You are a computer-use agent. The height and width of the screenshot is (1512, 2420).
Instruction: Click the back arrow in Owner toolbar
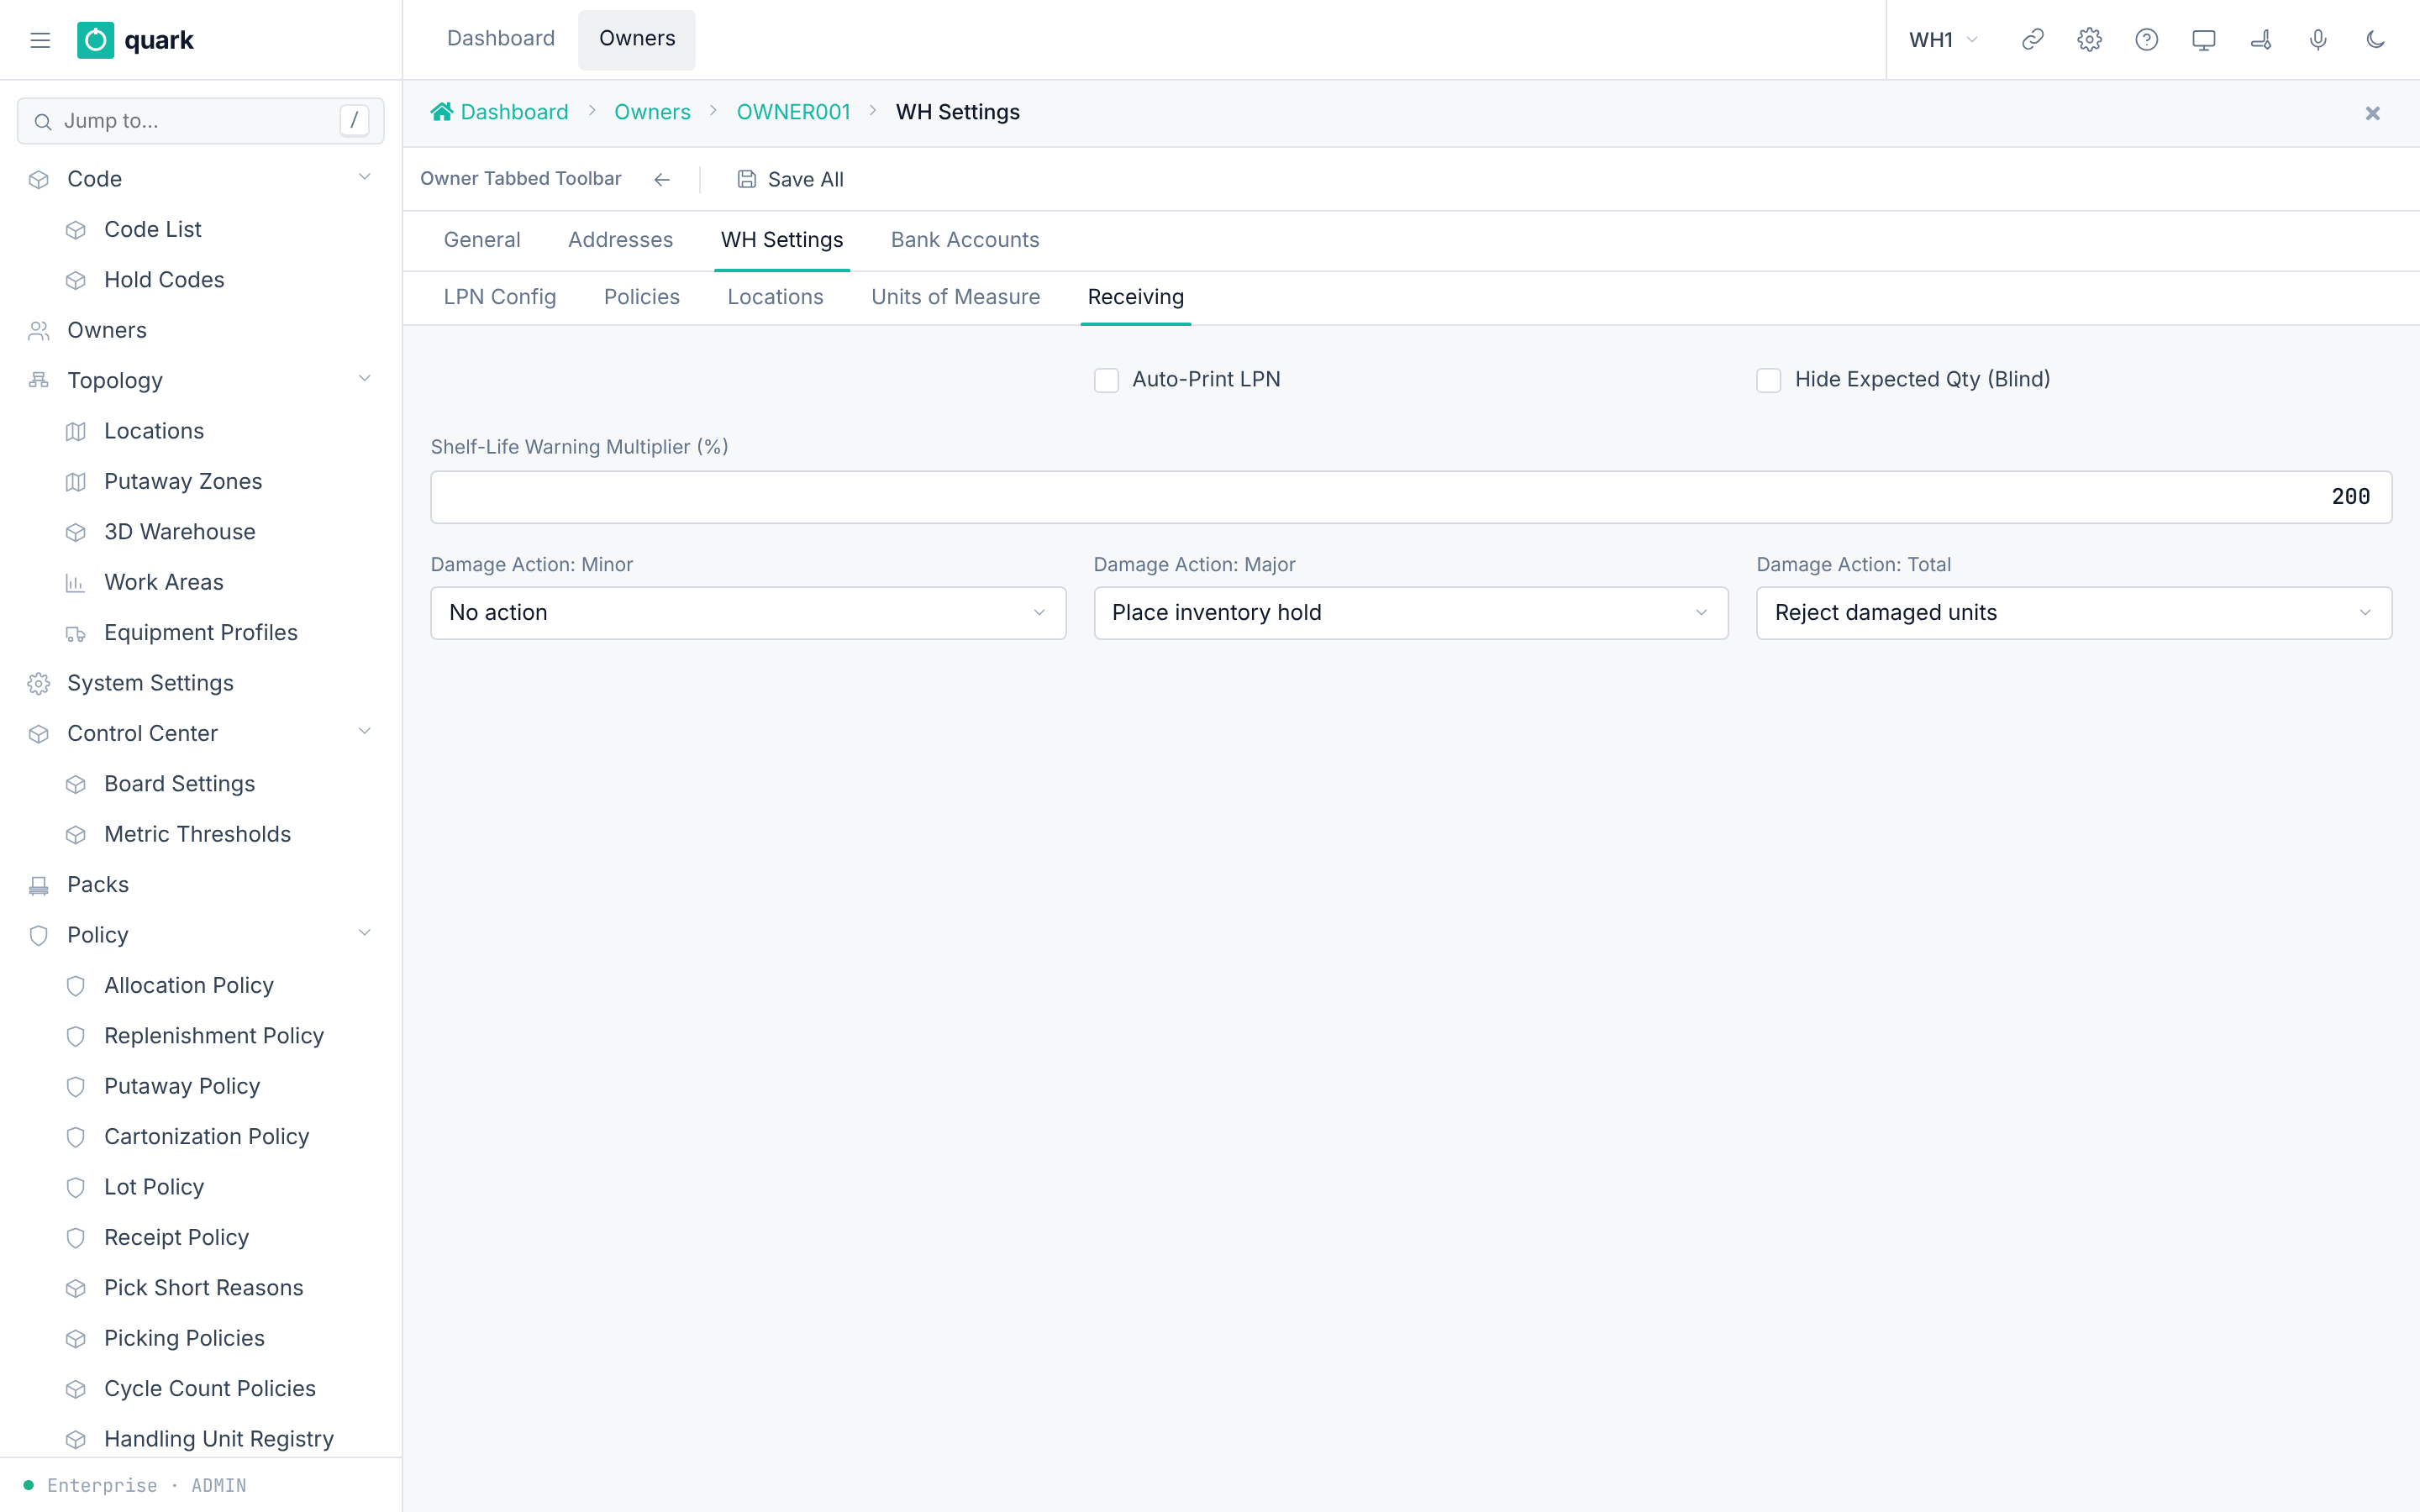click(x=662, y=179)
